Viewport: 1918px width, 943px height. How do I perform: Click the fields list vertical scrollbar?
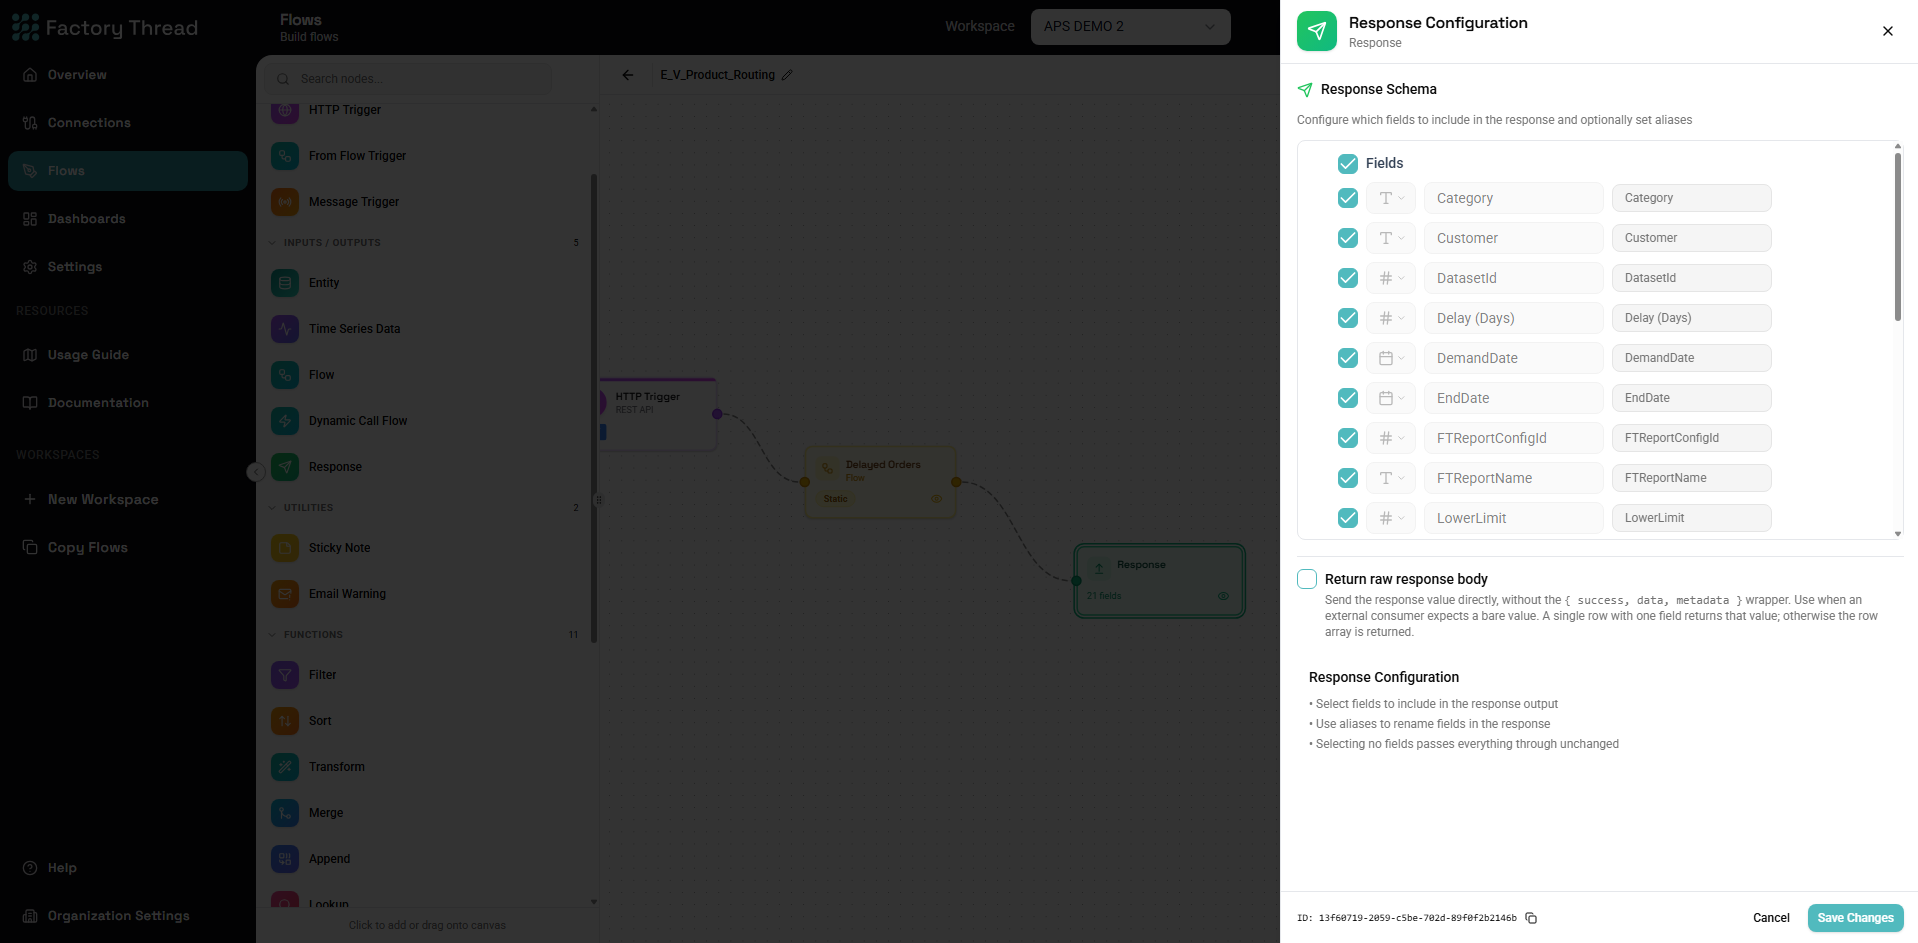[1897, 237]
